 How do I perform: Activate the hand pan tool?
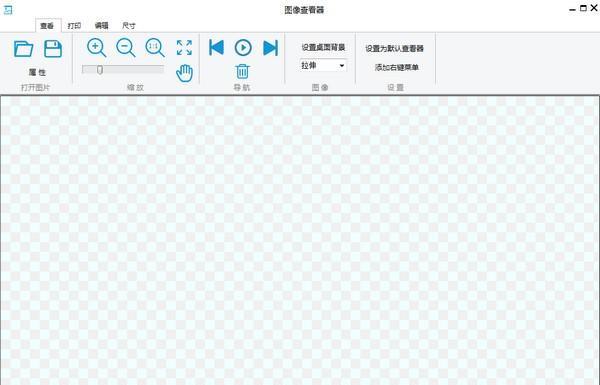coord(184,73)
